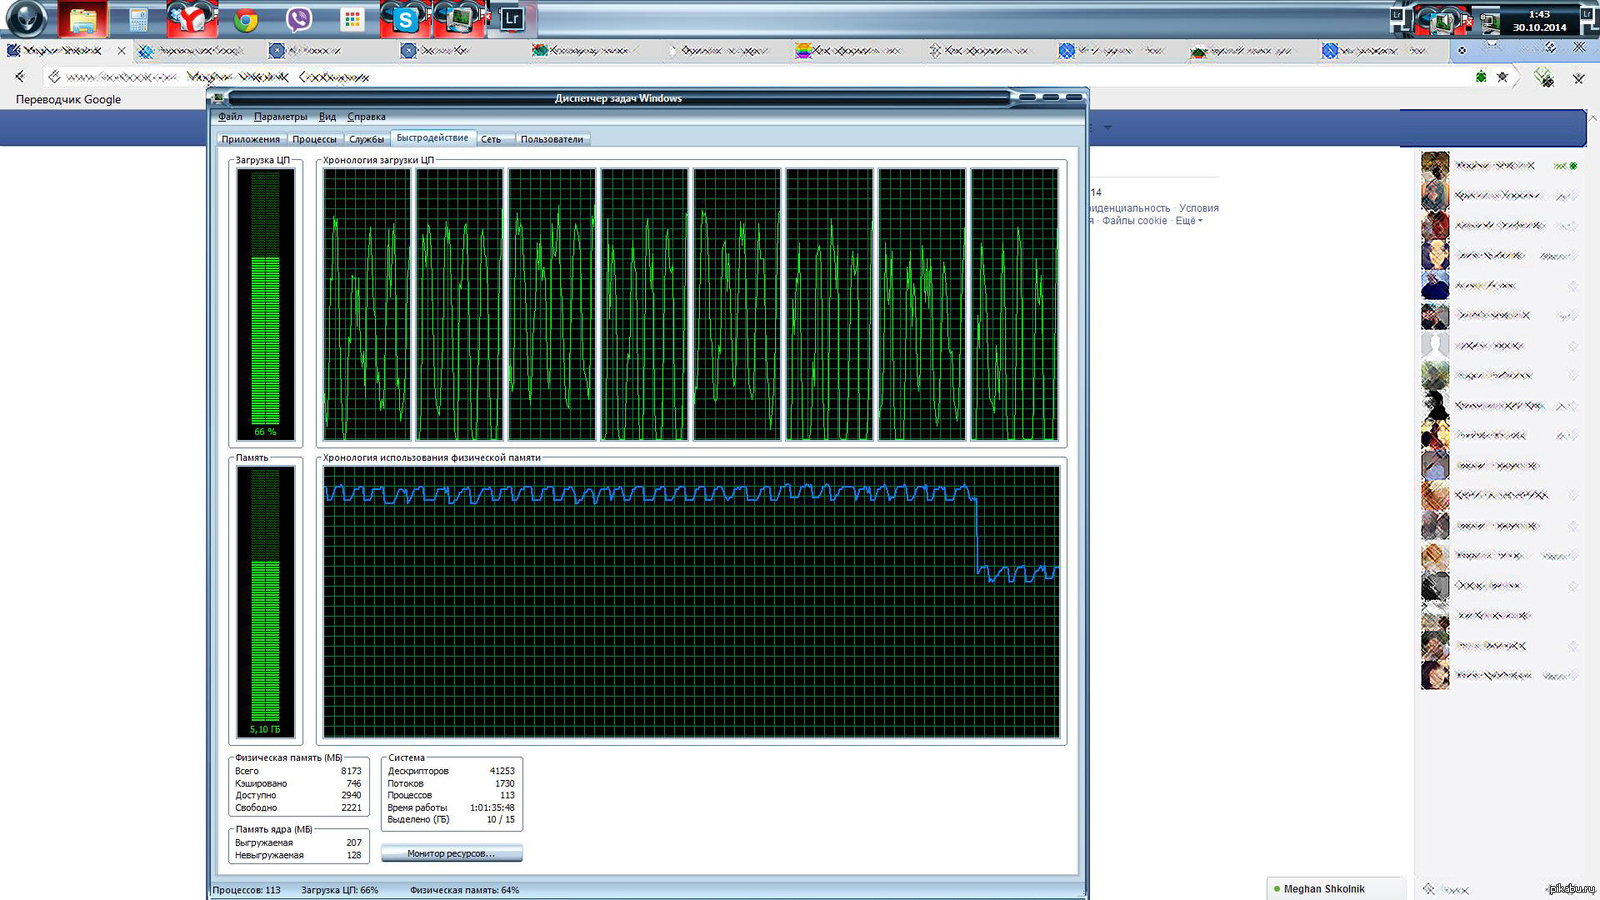This screenshot has height=900, width=1600.
Task: Switch to the Процессы tab
Action: [x=314, y=140]
